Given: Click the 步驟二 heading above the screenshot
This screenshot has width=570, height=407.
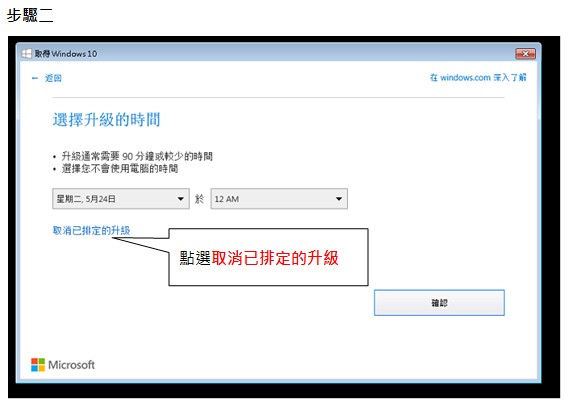Looking at the screenshot, I should tap(30, 15).
